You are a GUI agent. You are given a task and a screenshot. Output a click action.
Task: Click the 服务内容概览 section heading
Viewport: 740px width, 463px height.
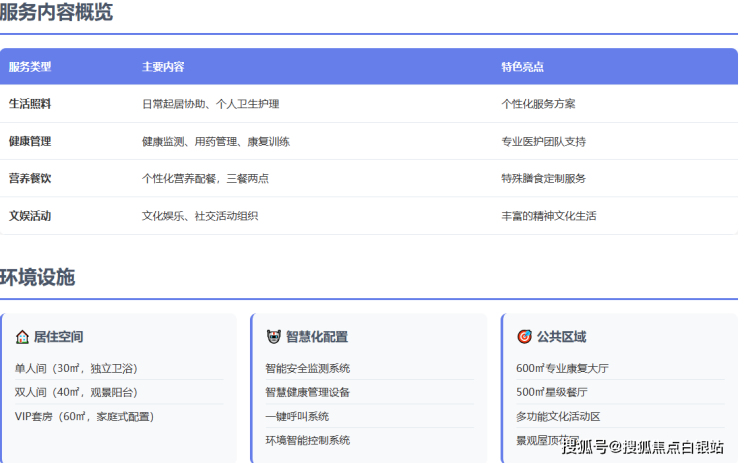pyautogui.click(x=57, y=13)
